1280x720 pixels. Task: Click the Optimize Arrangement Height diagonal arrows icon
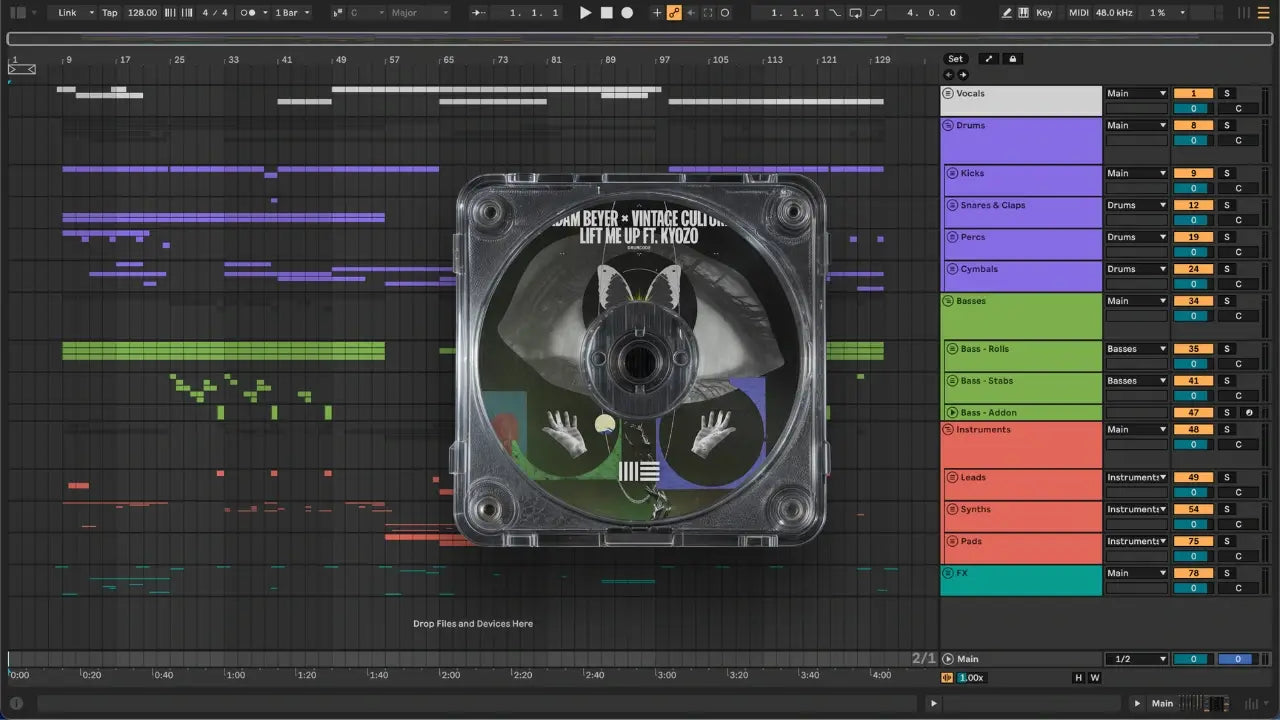tap(989, 59)
